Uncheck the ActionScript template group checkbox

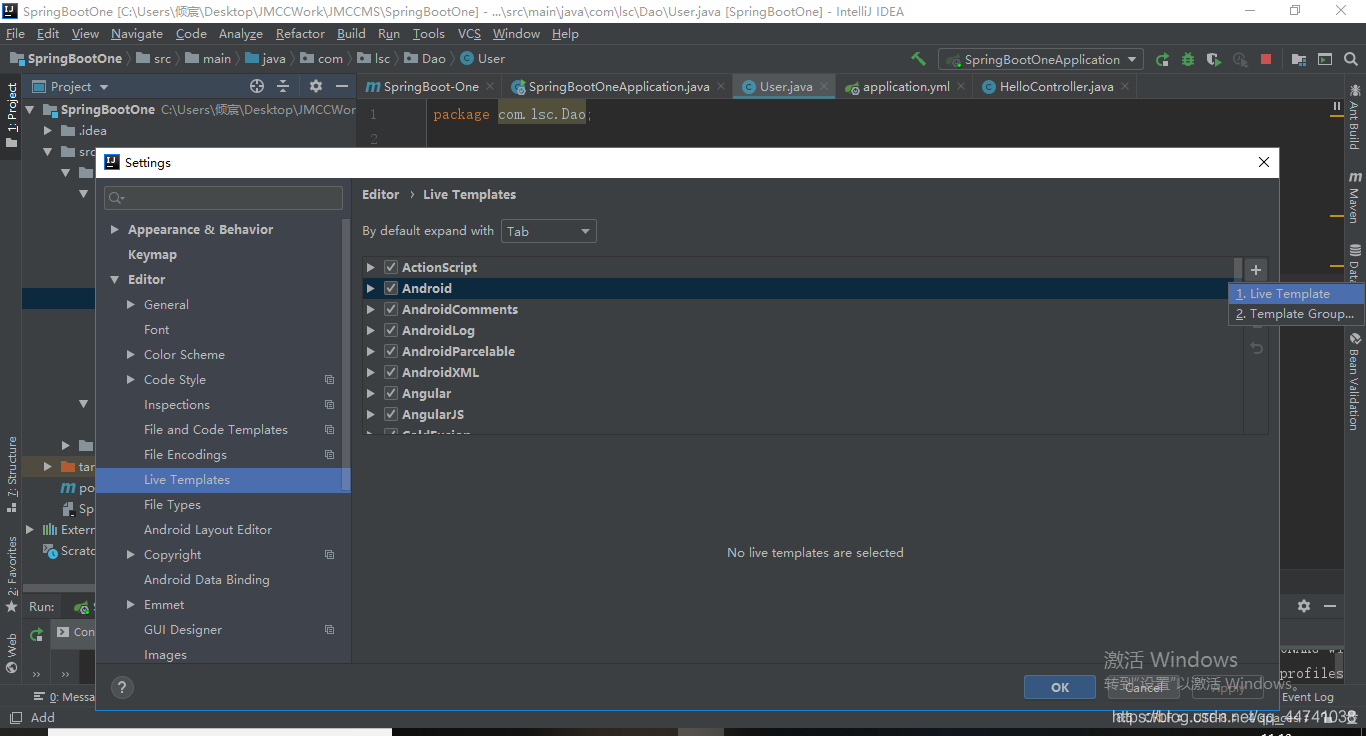391,267
